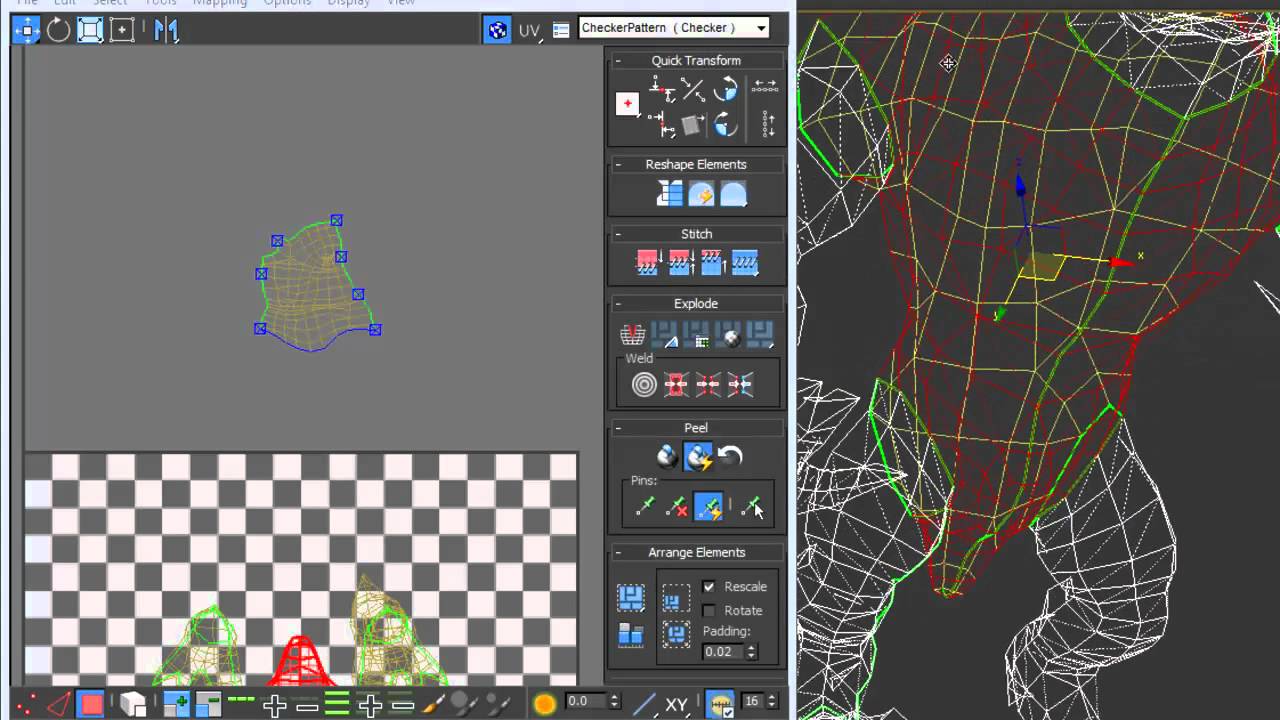Click the Space Vertically icon
Screen dimensions: 1280x720
coord(767,124)
